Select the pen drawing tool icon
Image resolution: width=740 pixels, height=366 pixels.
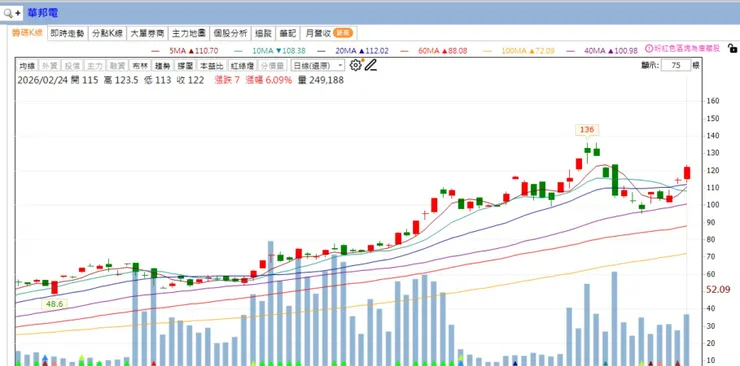click(x=370, y=66)
